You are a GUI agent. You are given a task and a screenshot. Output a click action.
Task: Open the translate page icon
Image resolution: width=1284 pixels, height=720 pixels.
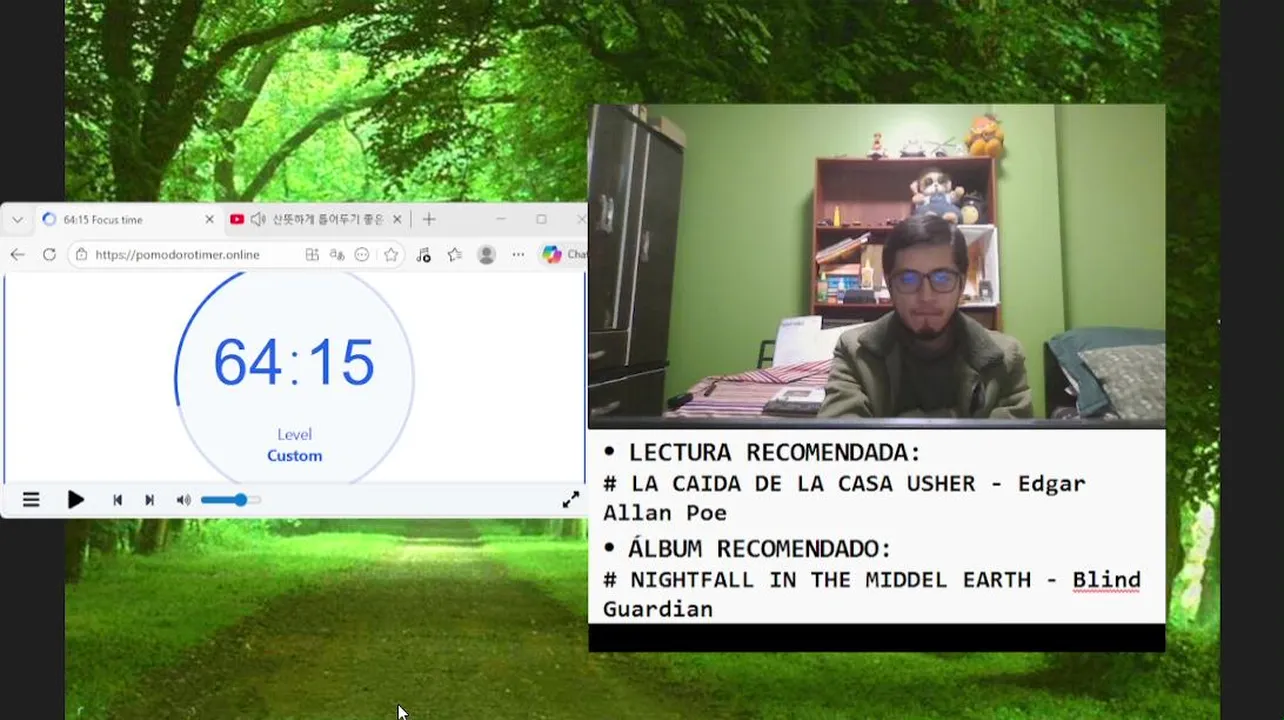[337, 255]
